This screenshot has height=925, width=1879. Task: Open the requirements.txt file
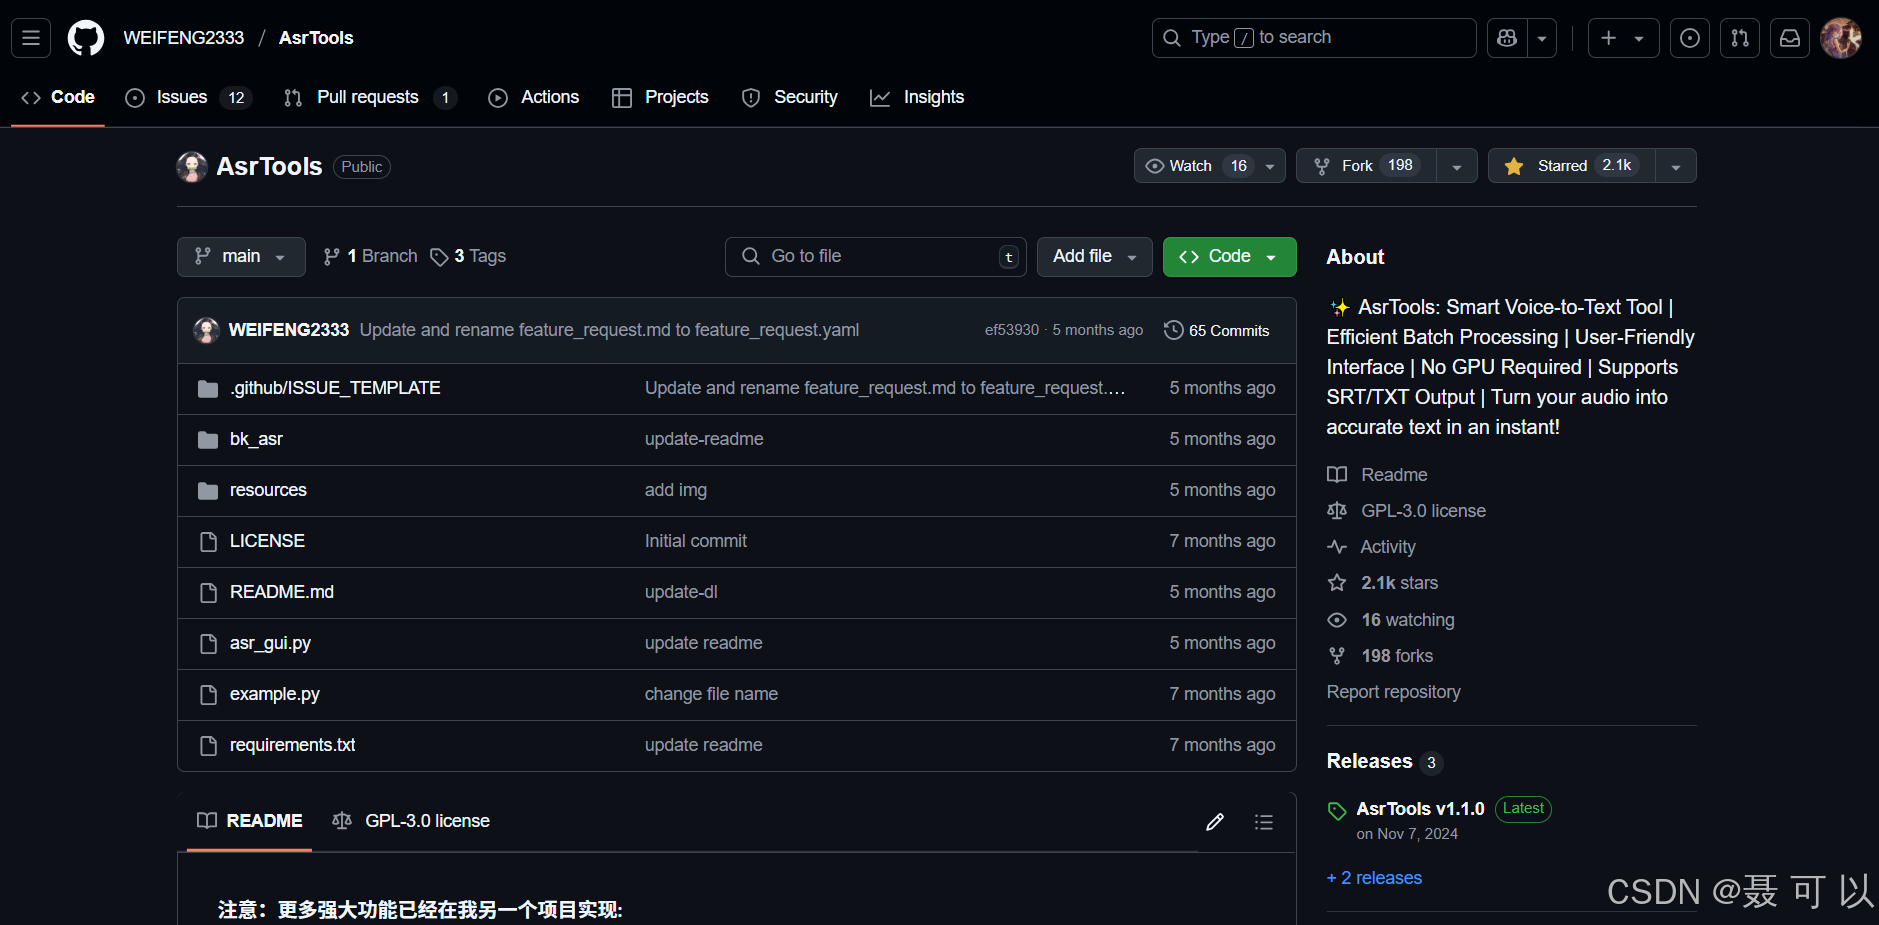click(293, 745)
